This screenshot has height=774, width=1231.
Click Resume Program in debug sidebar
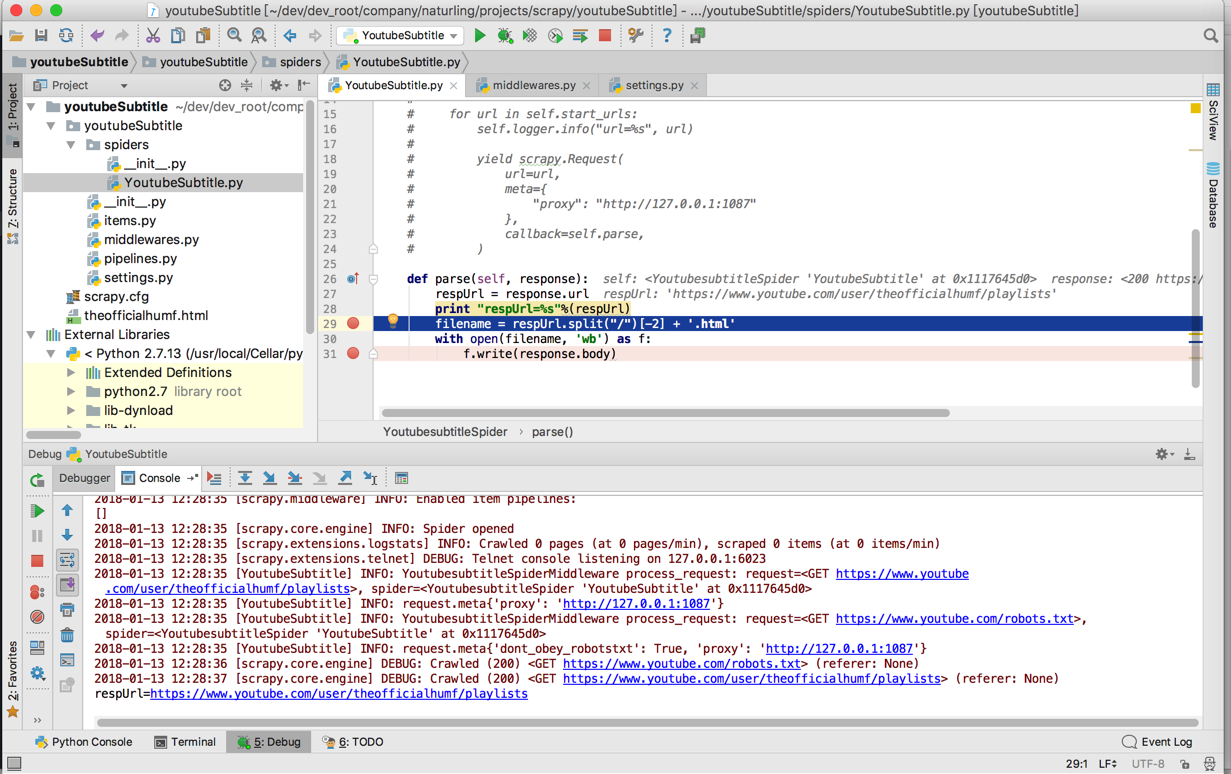tap(37, 510)
